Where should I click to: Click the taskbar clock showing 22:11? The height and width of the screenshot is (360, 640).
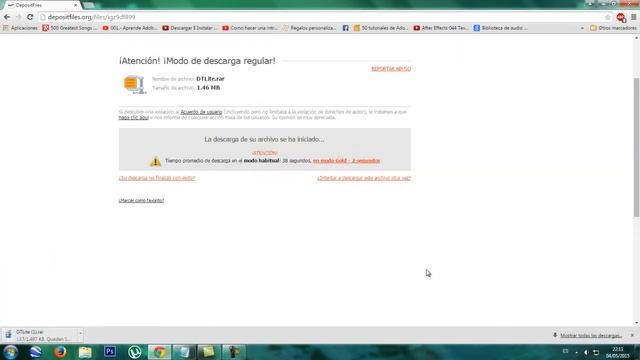(x=618, y=353)
